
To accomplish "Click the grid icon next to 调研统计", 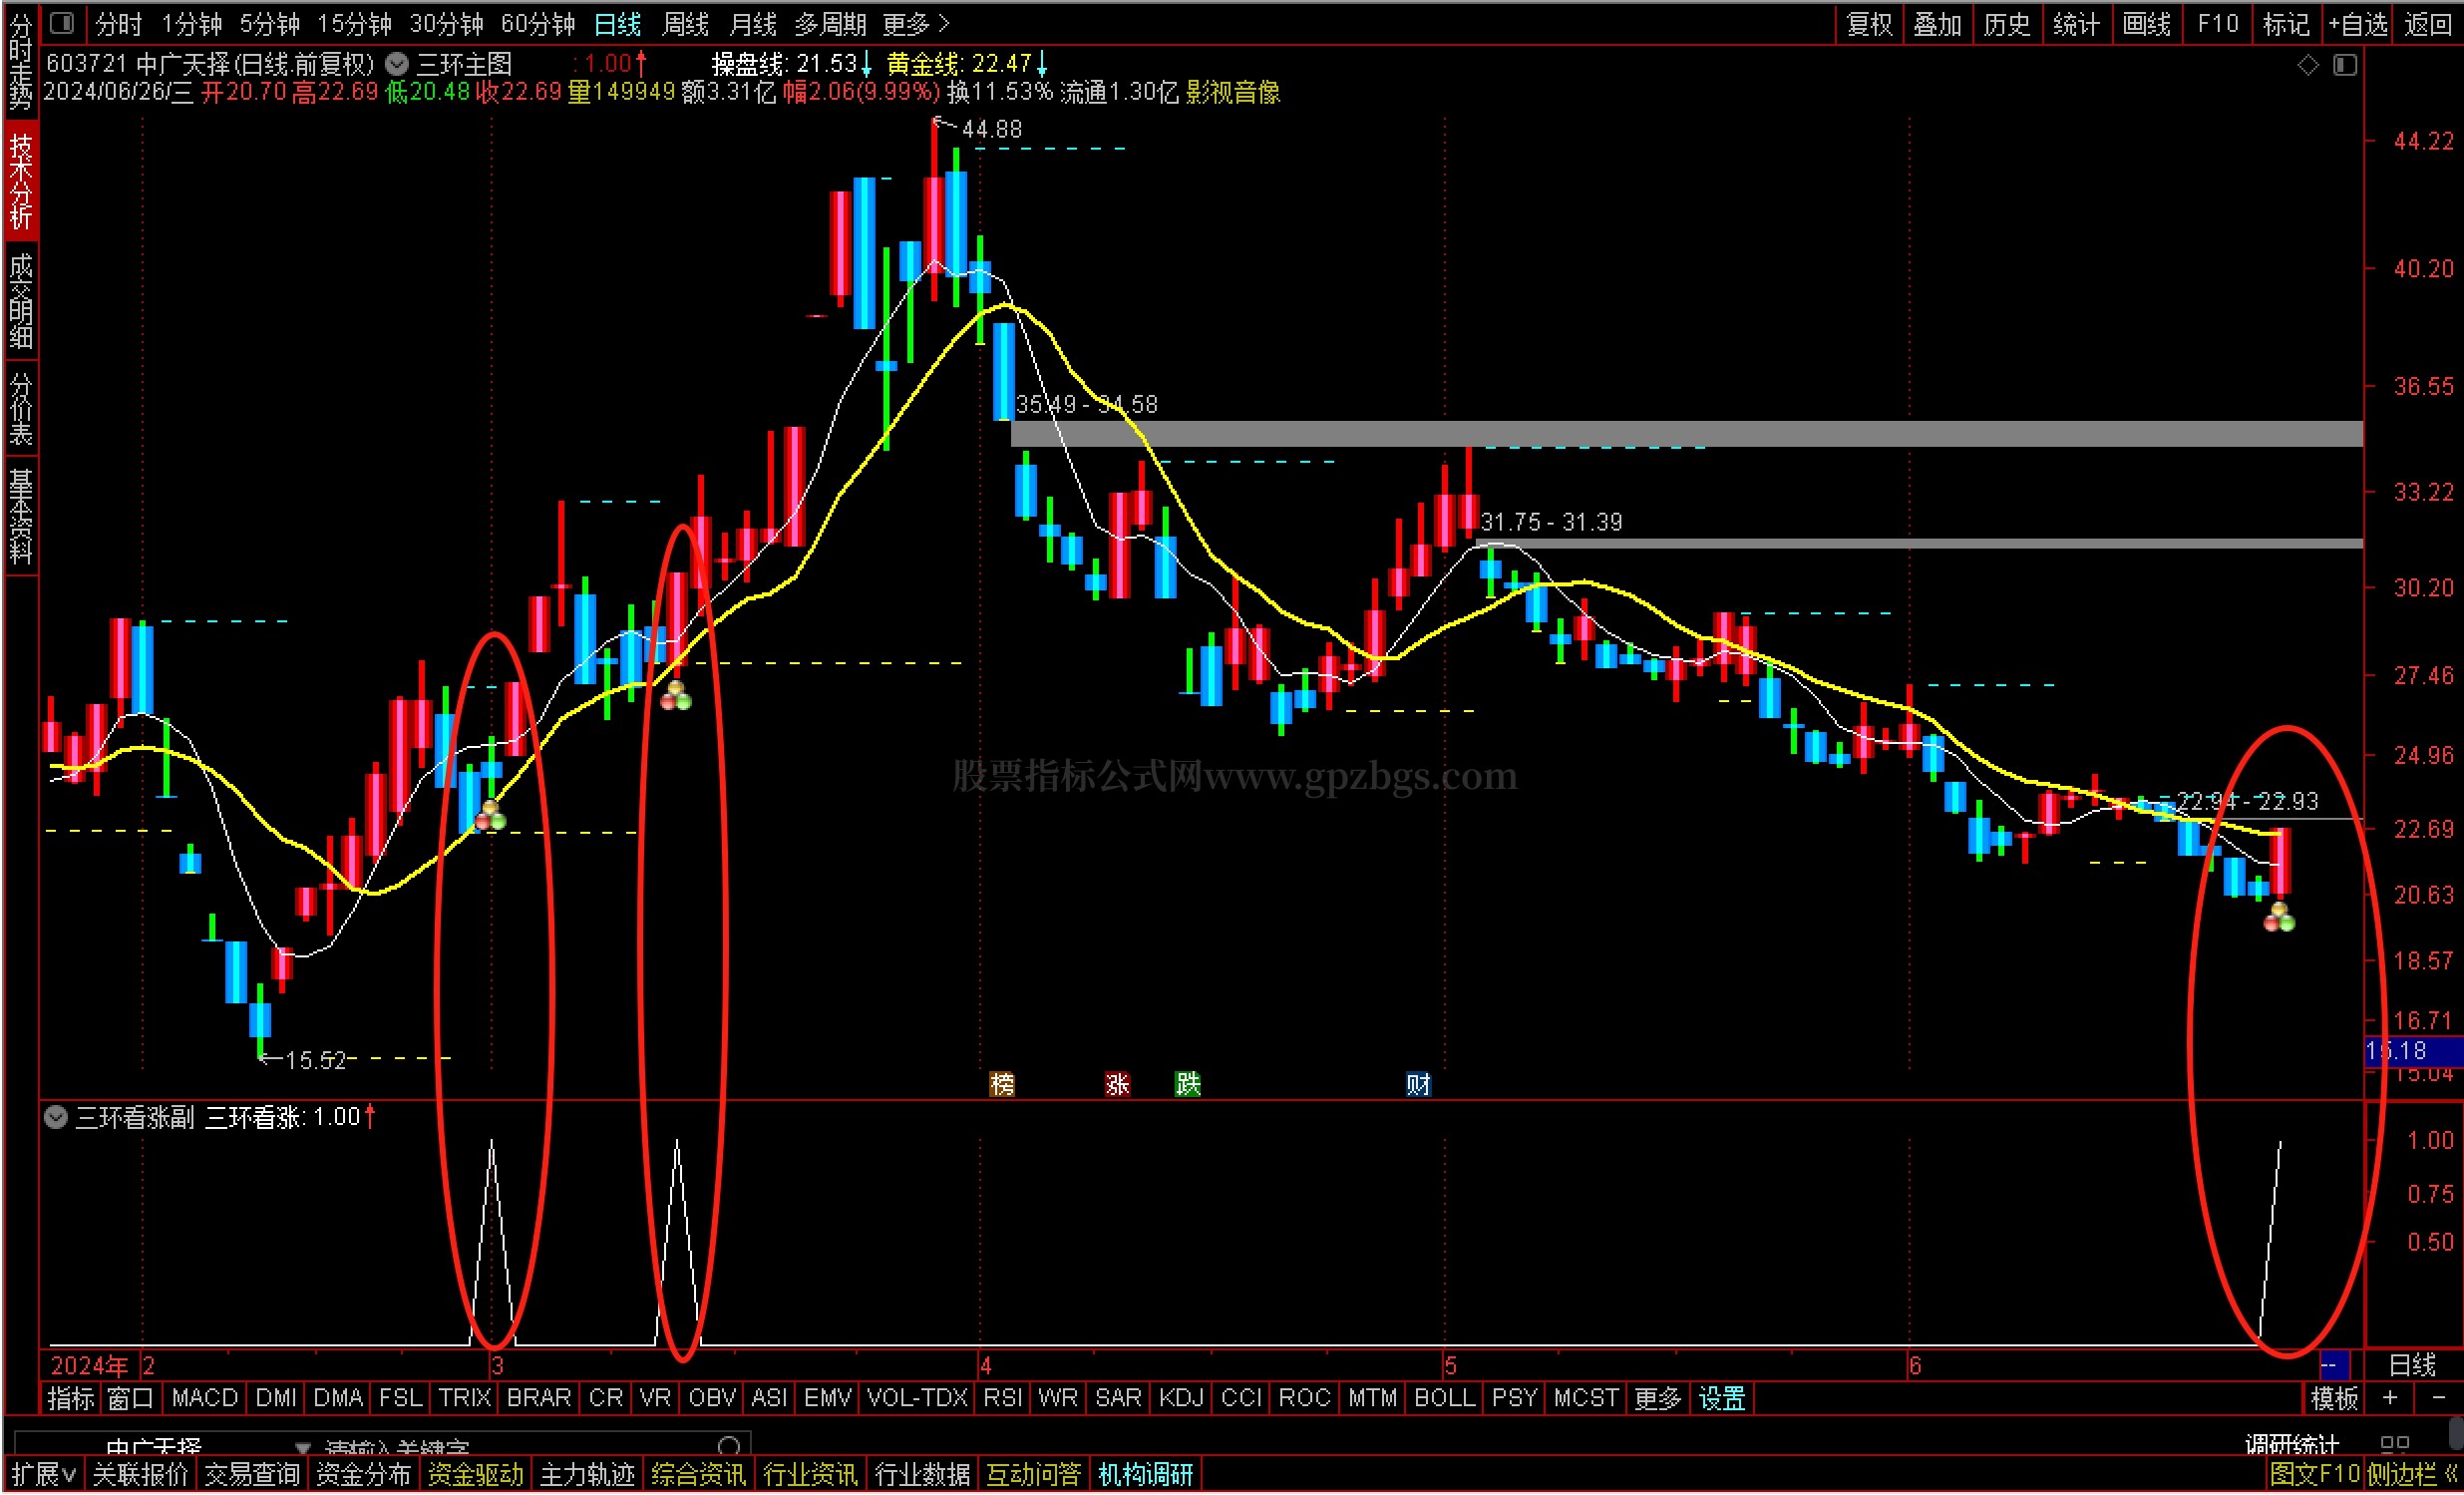I will [2394, 1444].
